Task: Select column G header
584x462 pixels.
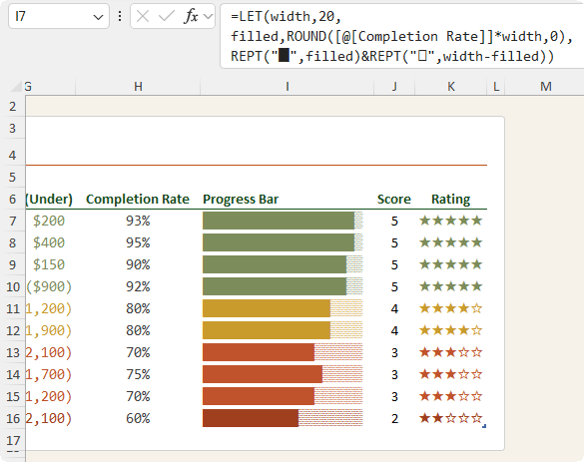Action: [x=51, y=86]
